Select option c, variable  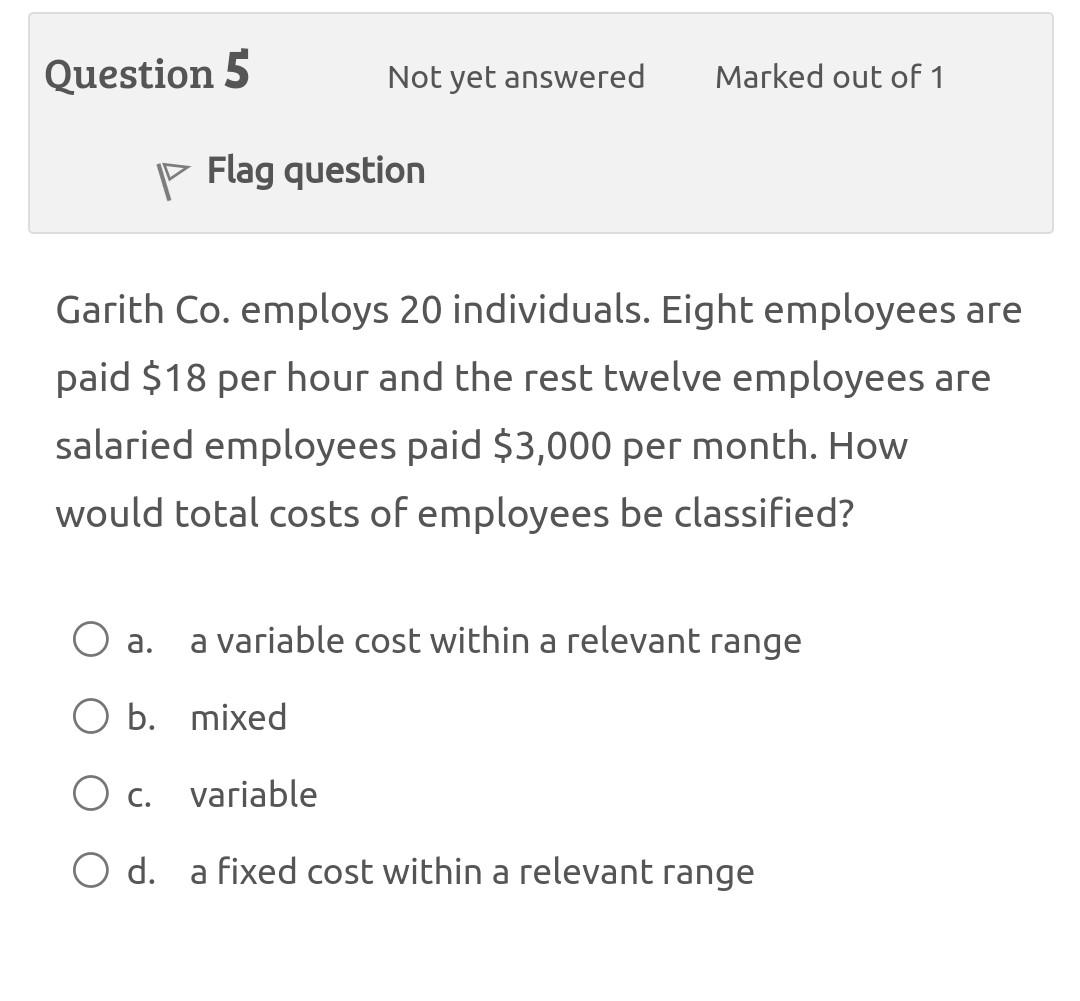pyautogui.click(x=91, y=792)
